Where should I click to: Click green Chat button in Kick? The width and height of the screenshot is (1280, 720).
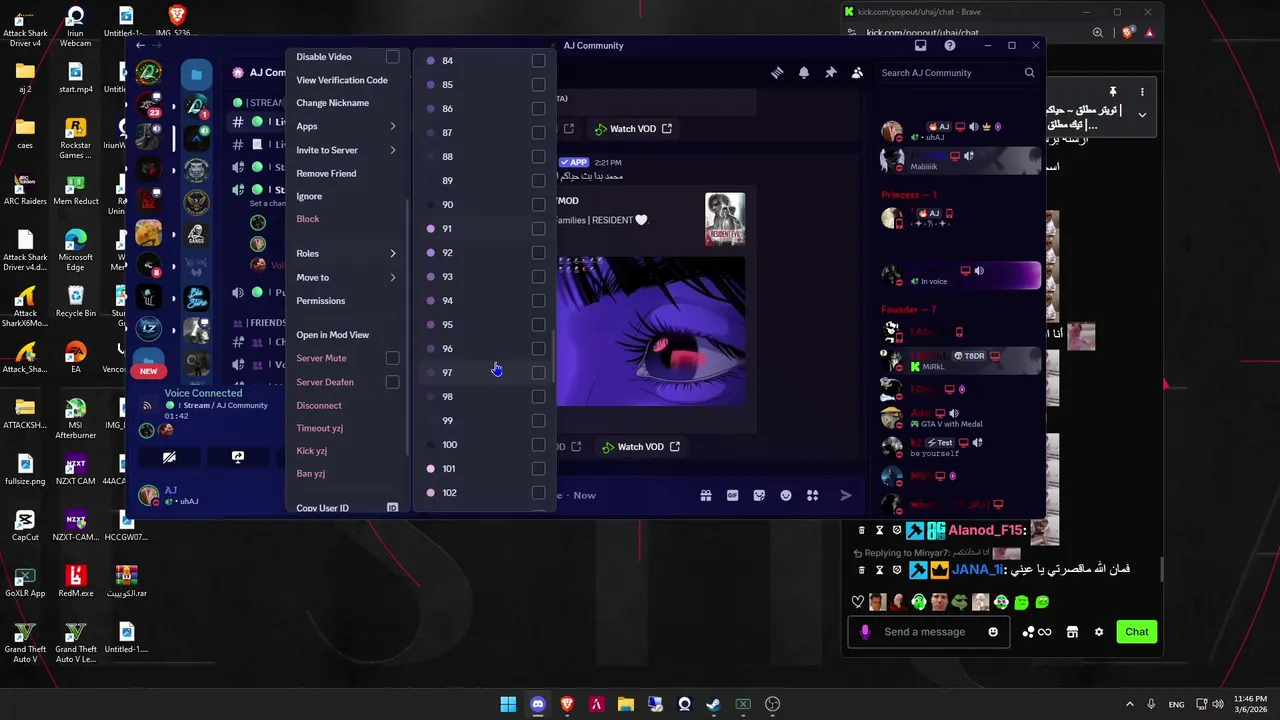pos(1137,632)
